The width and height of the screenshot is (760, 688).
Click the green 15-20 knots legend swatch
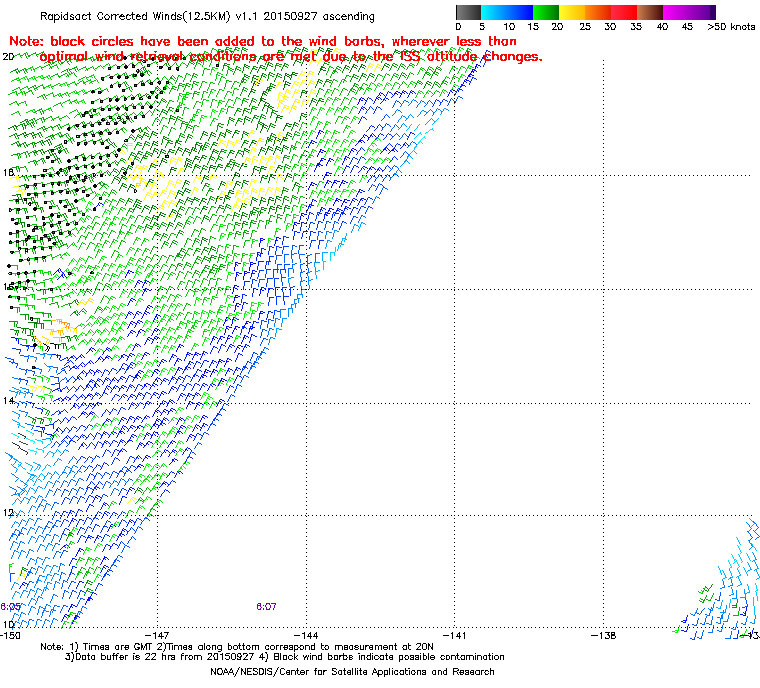click(546, 12)
